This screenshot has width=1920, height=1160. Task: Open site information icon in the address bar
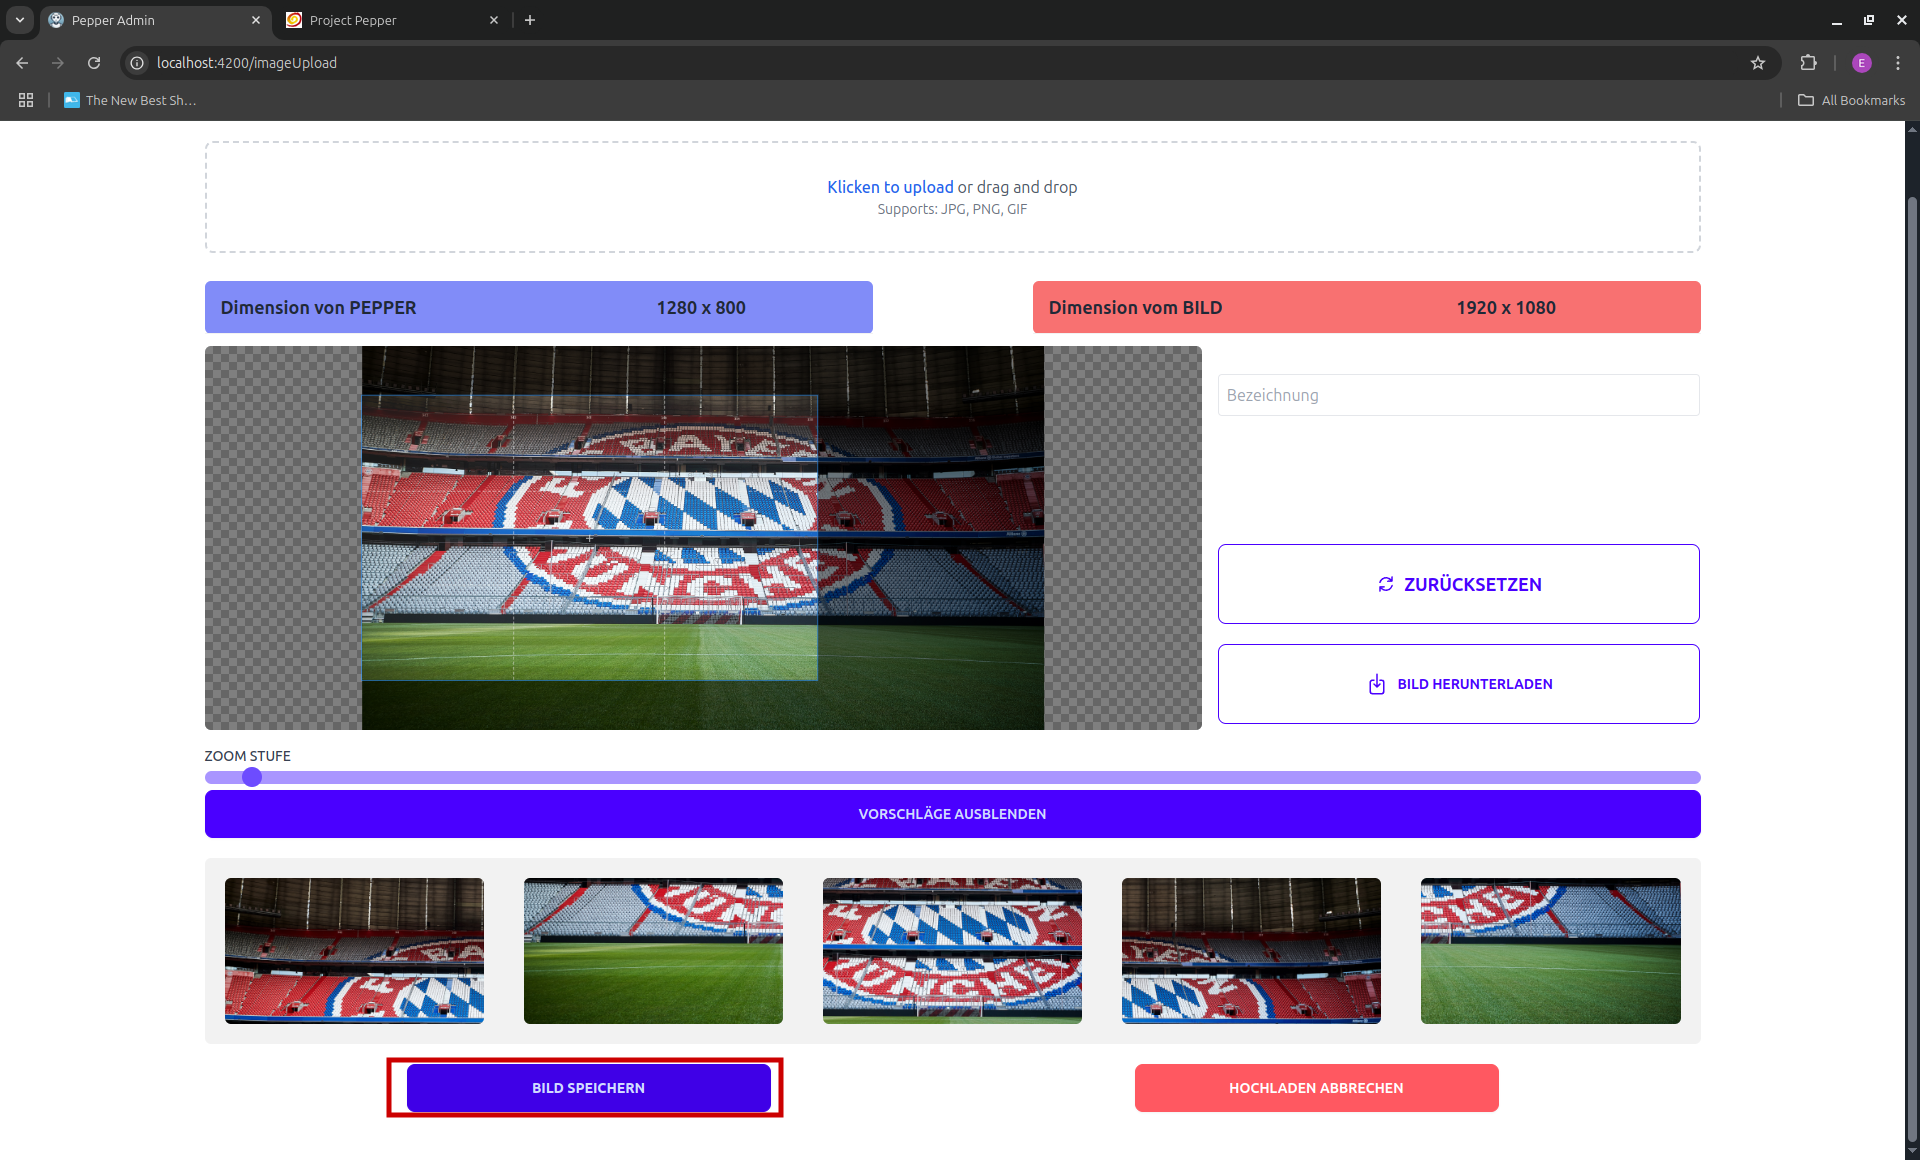coord(137,63)
